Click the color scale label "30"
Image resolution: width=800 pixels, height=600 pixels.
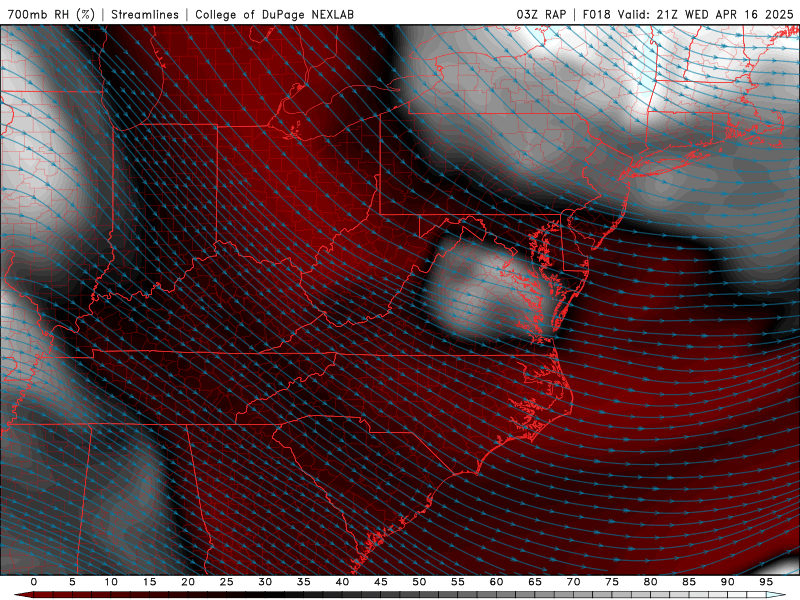pyautogui.click(x=265, y=582)
